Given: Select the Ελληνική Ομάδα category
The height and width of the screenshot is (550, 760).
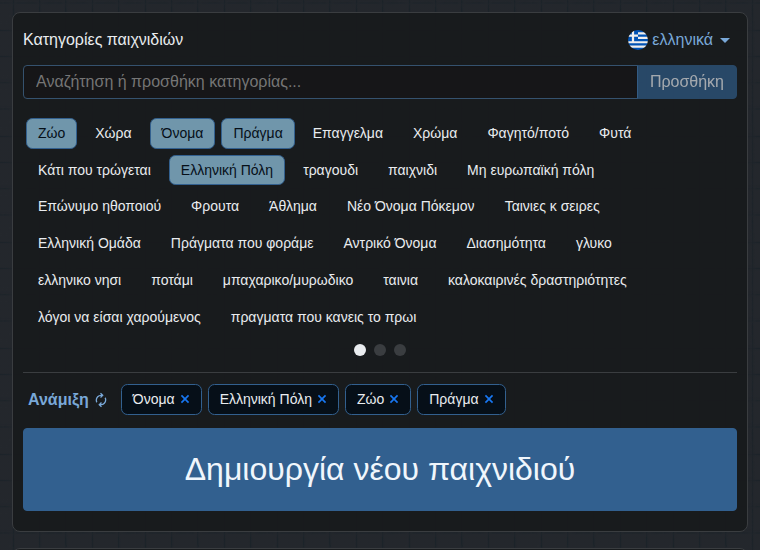Looking at the screenshot, I should pyautogui.click(x=90, y=243).
